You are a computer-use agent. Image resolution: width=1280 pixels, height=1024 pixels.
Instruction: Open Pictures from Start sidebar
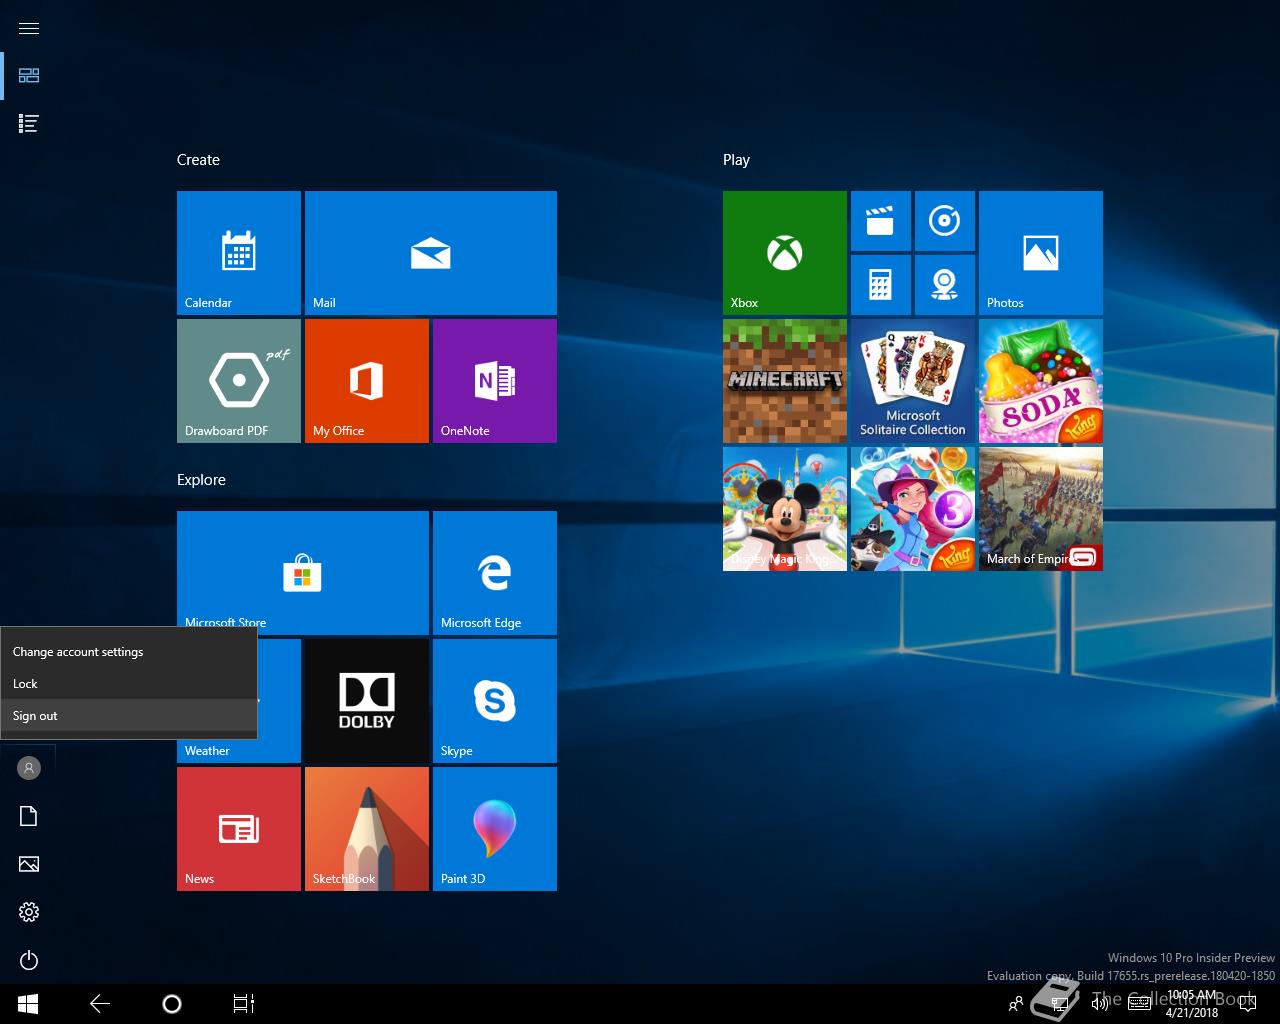coord(29,864)
